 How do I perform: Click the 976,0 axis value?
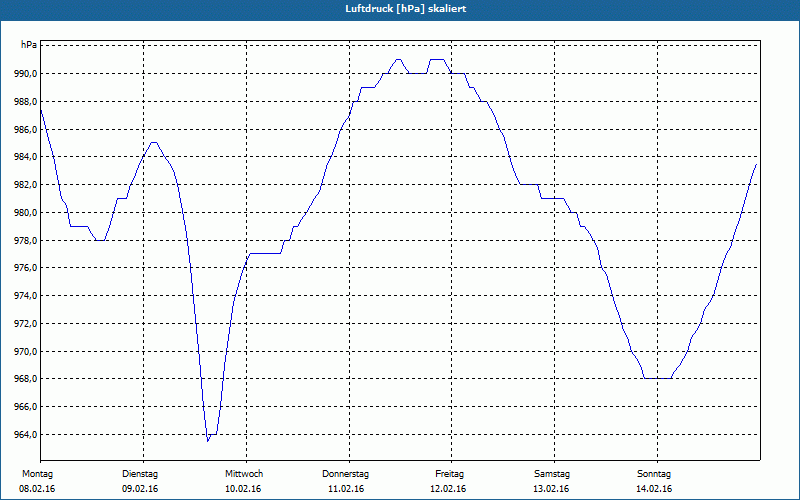coord(26,268)
